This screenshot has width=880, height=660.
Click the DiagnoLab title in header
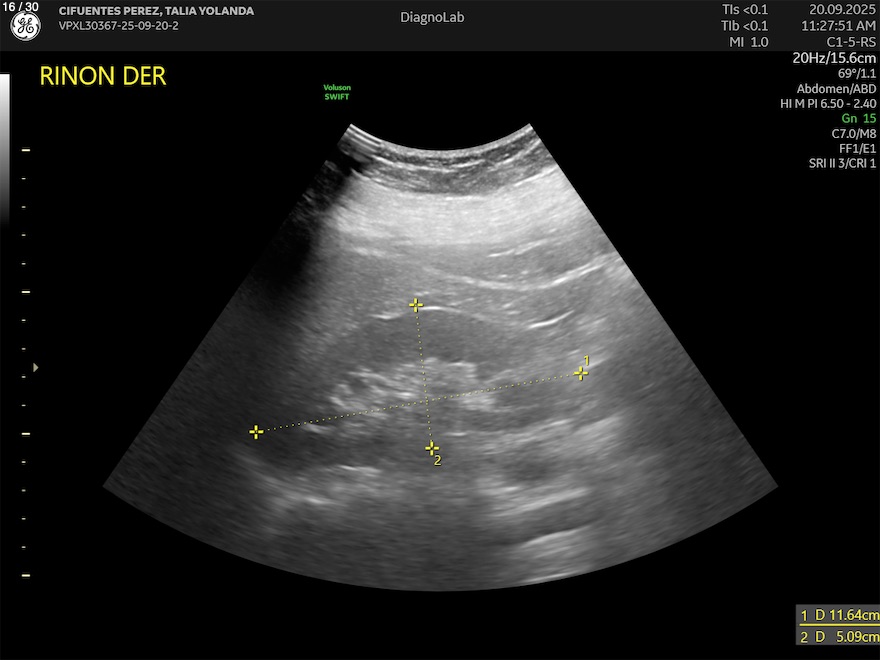432,17
